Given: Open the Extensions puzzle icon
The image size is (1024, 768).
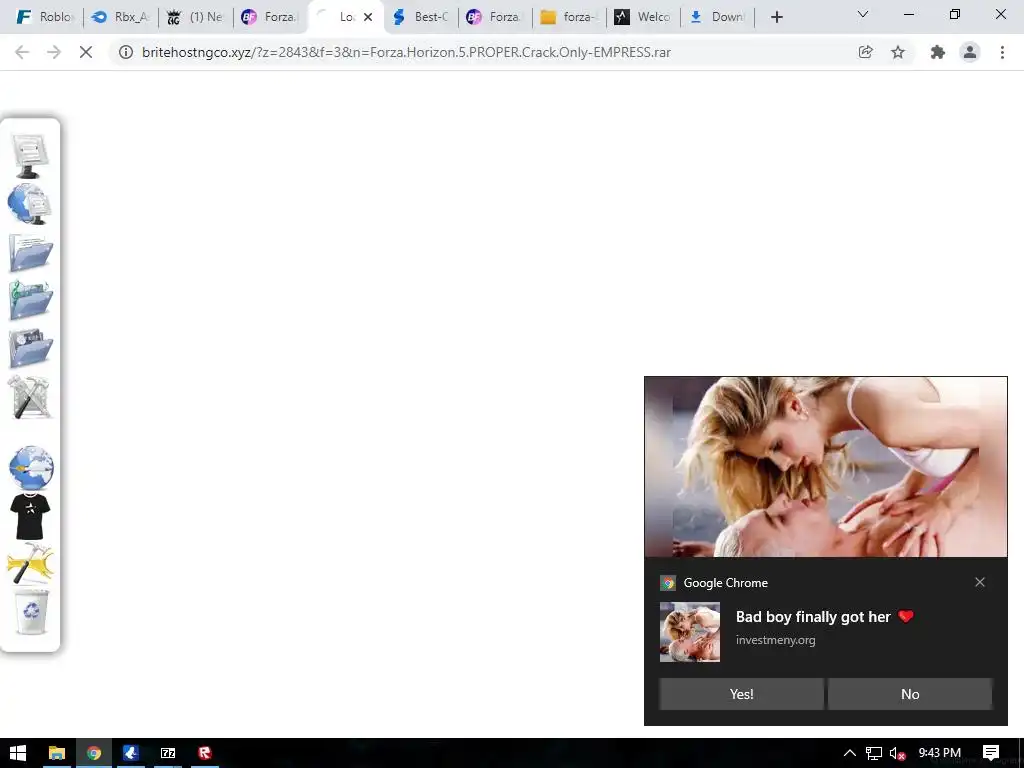Looking at the screenshot, I should [x=938, y=52].
